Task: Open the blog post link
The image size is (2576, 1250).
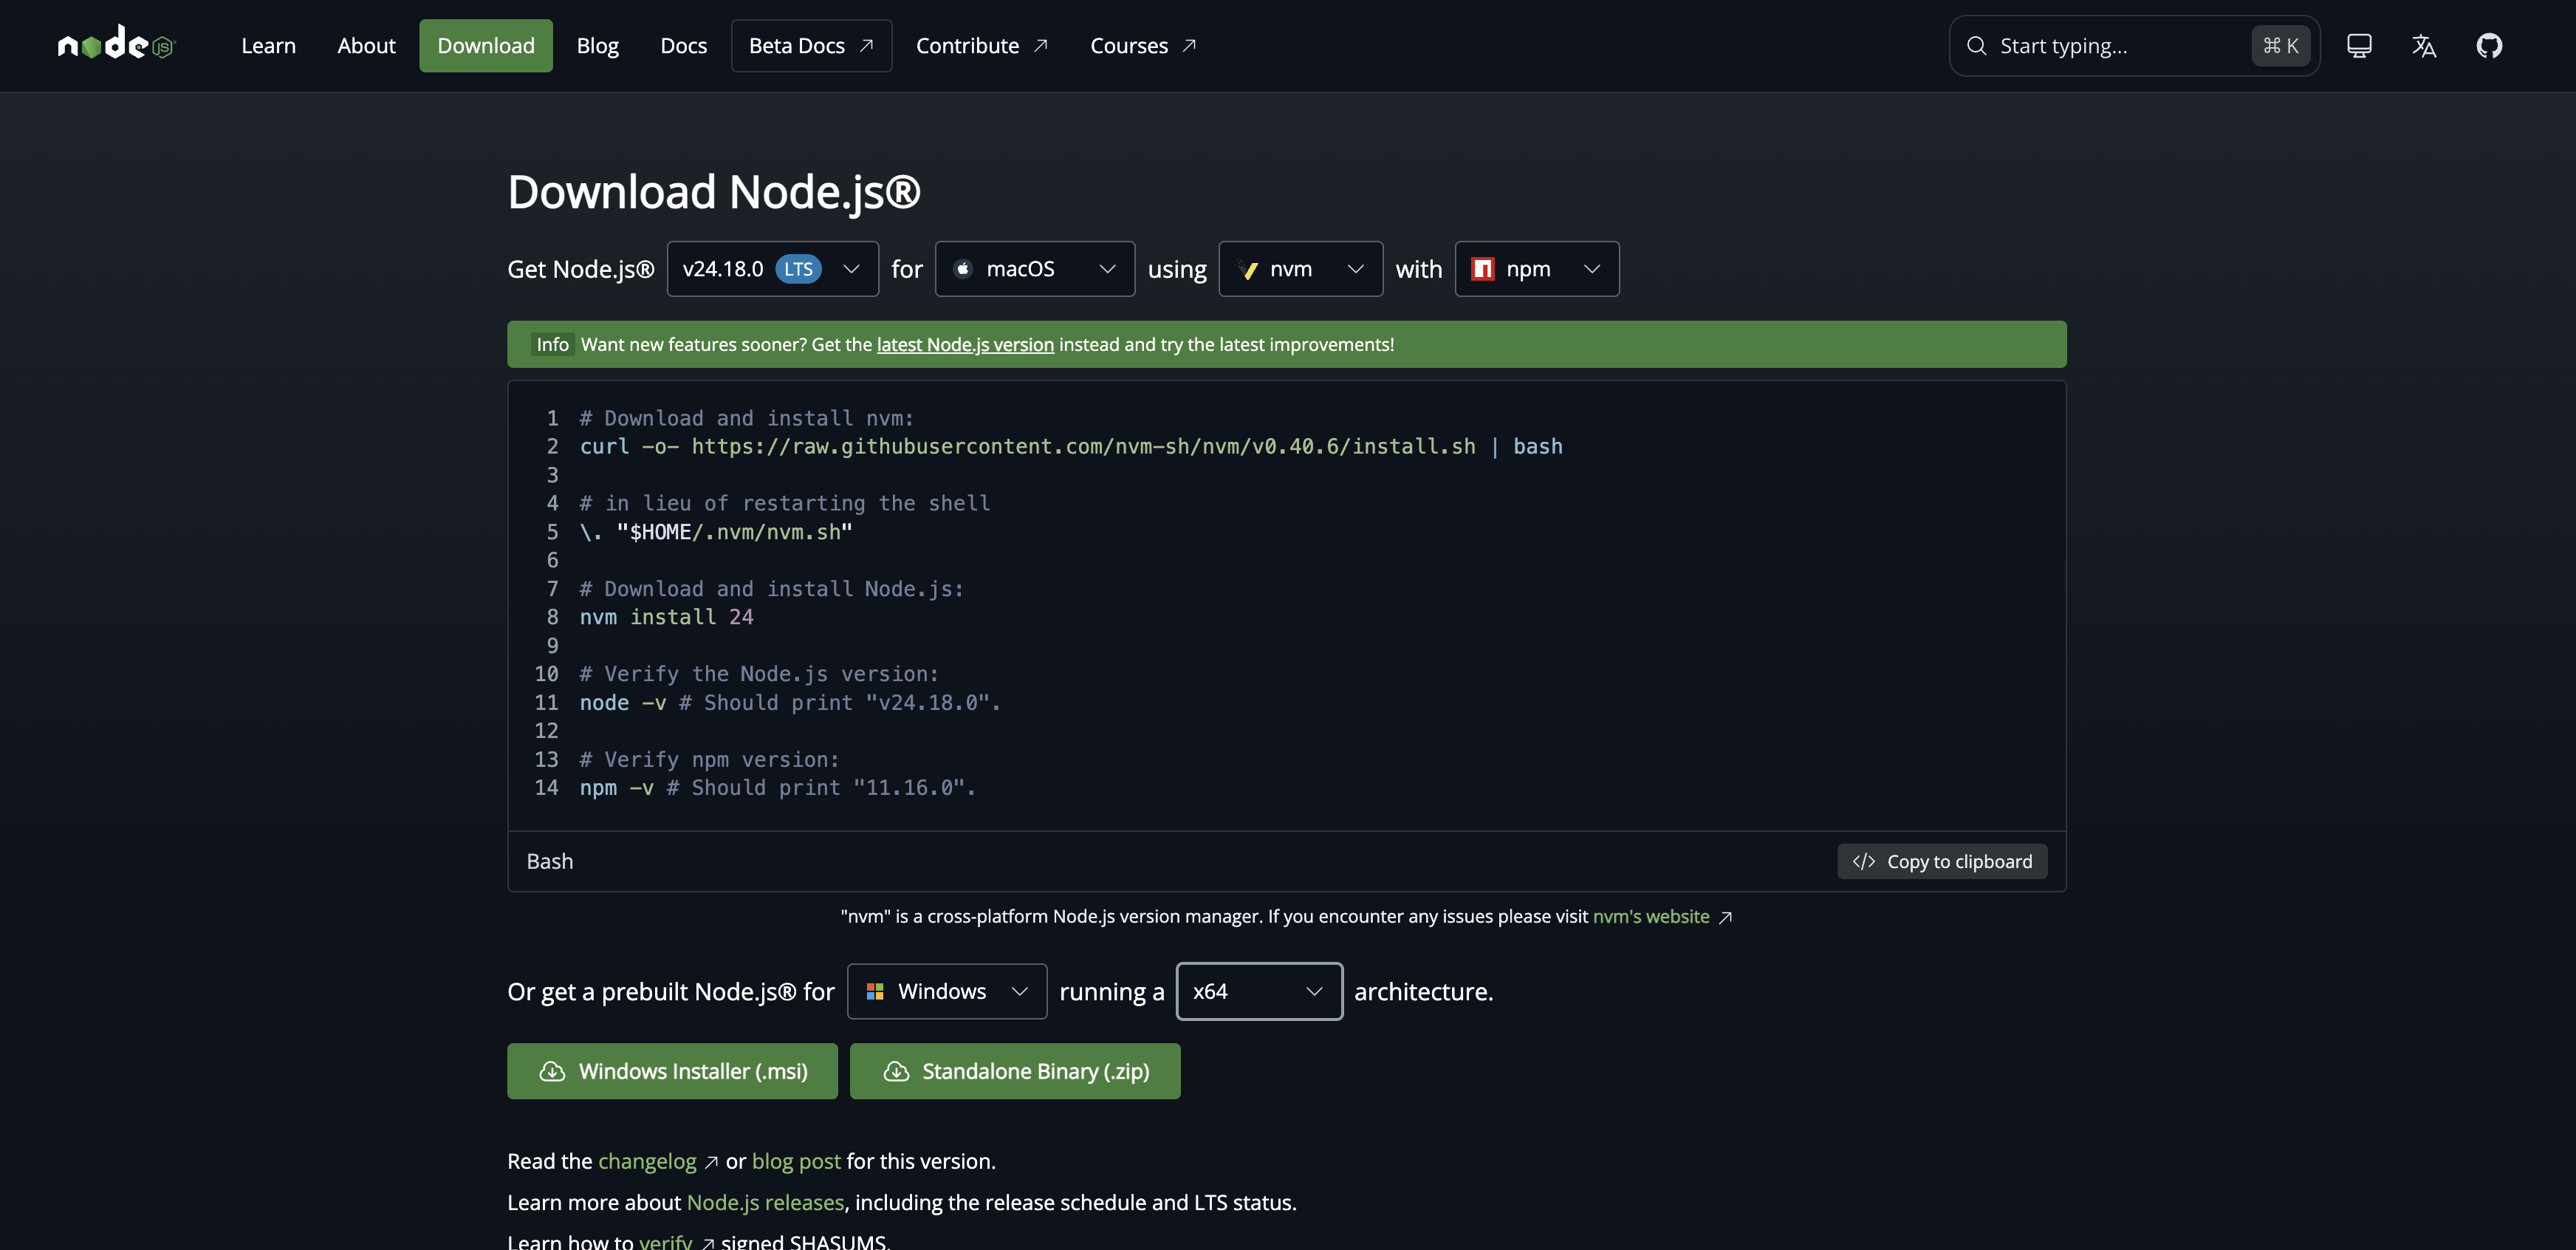Action: coord(796,1161)
